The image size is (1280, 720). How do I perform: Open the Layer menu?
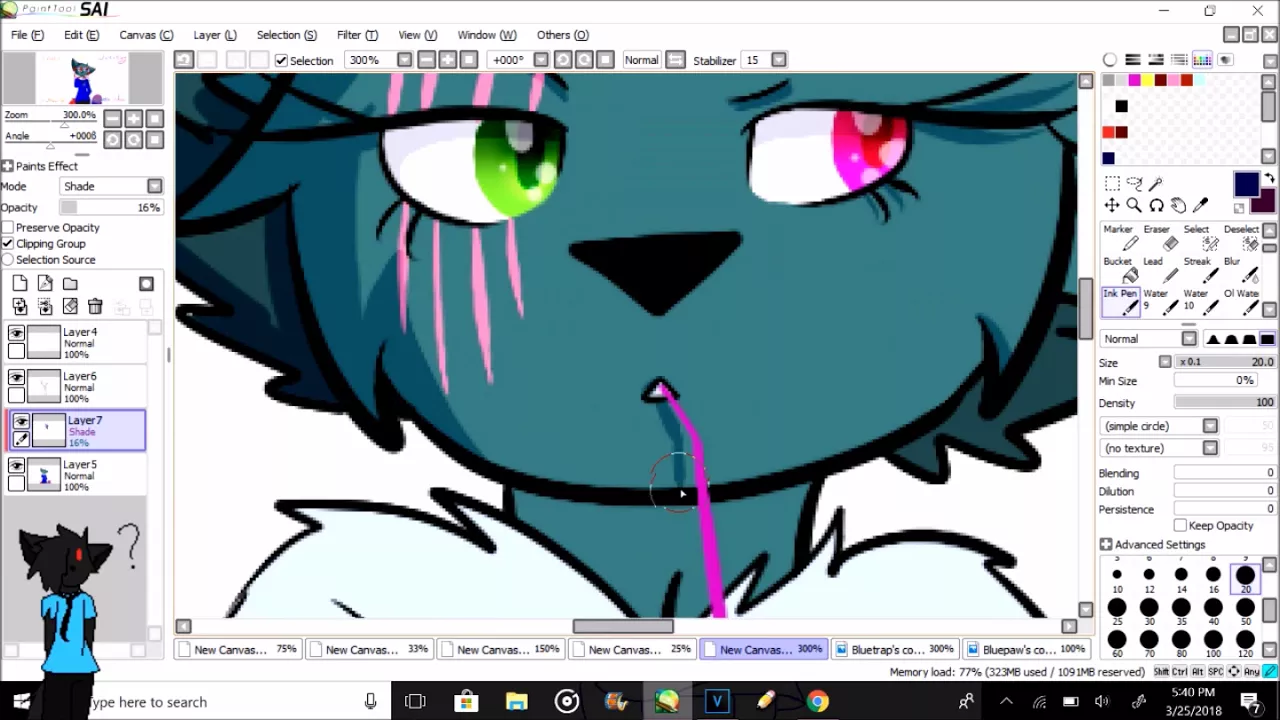(215, 35)
